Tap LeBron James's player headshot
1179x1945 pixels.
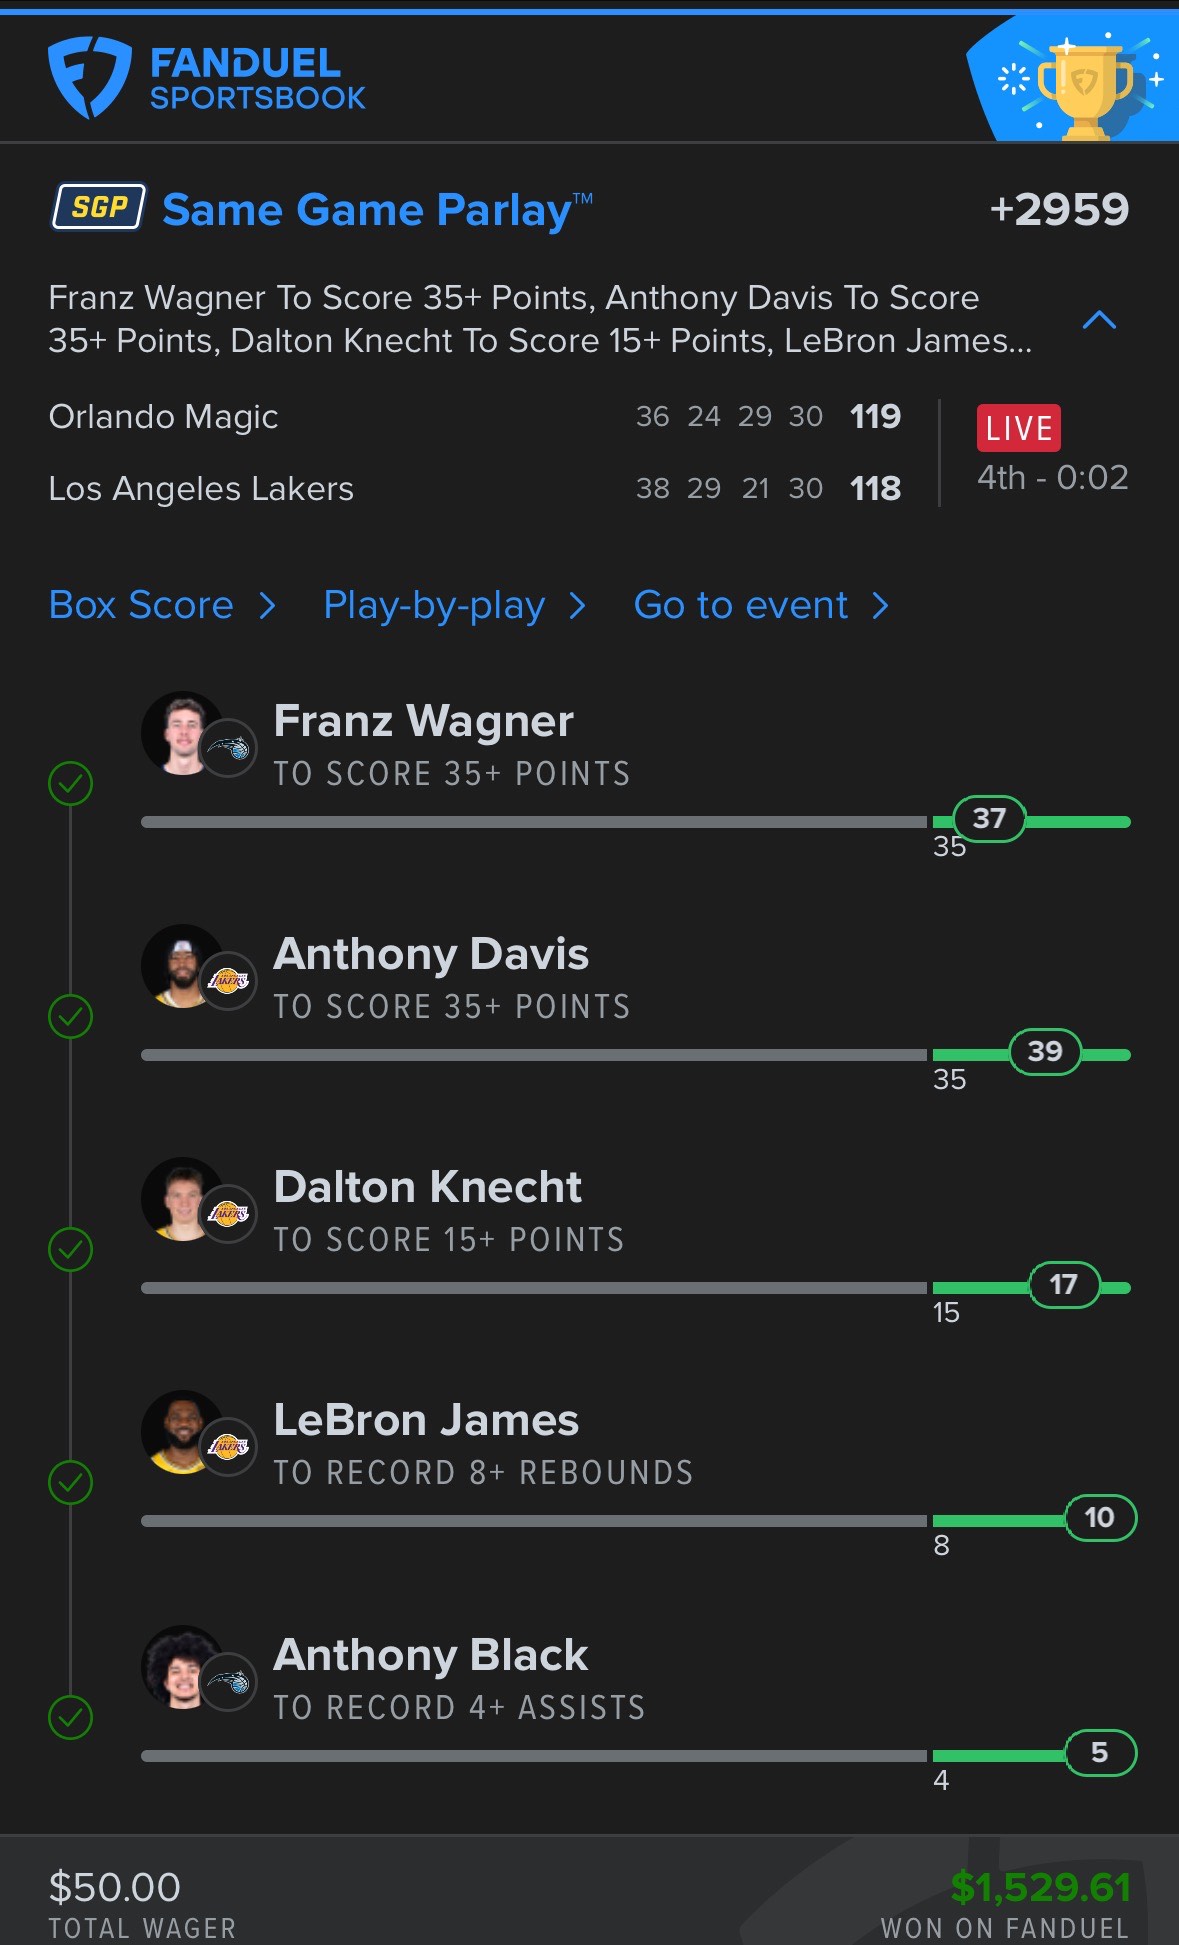point(180,1431)
